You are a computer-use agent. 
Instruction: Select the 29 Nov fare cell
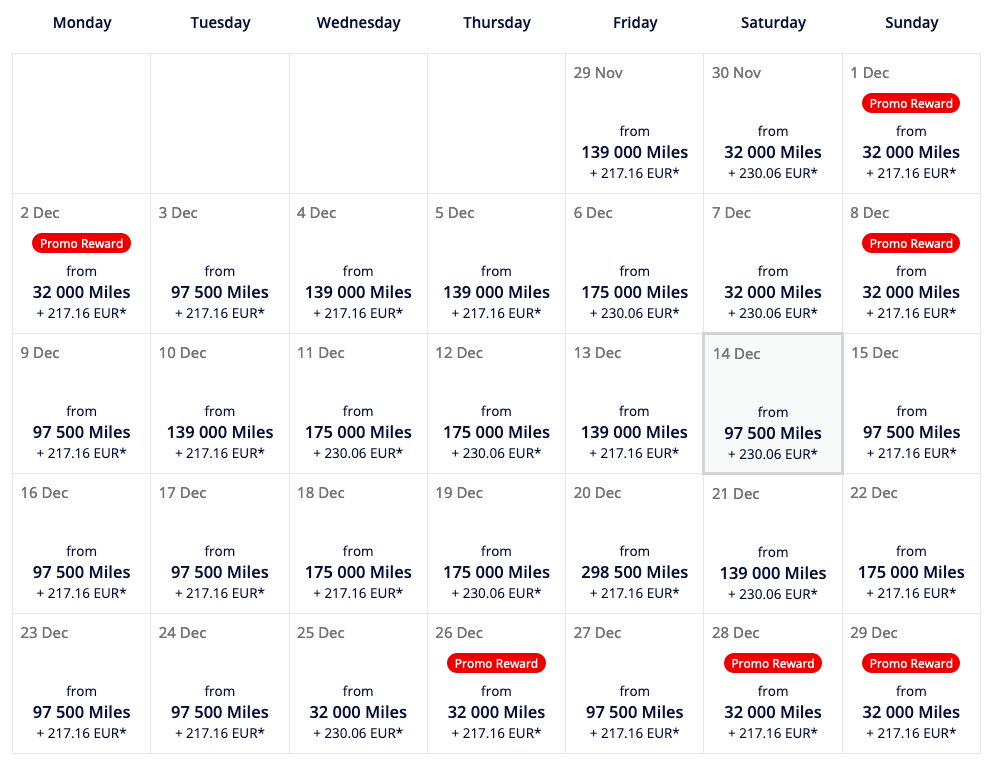coord(635,123)
